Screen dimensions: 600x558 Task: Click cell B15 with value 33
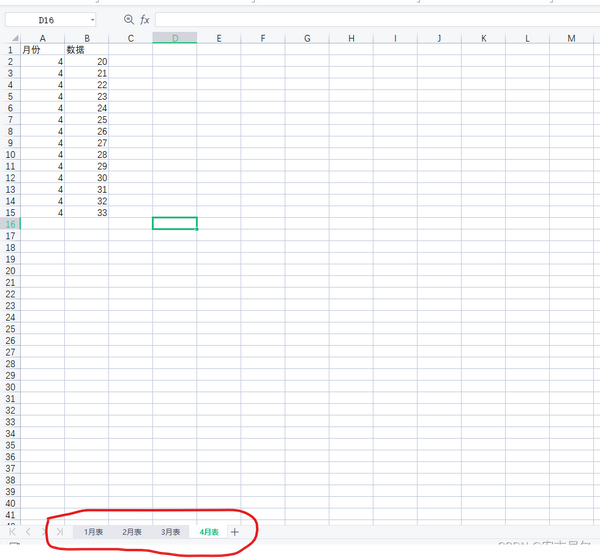tap(87, 212)
